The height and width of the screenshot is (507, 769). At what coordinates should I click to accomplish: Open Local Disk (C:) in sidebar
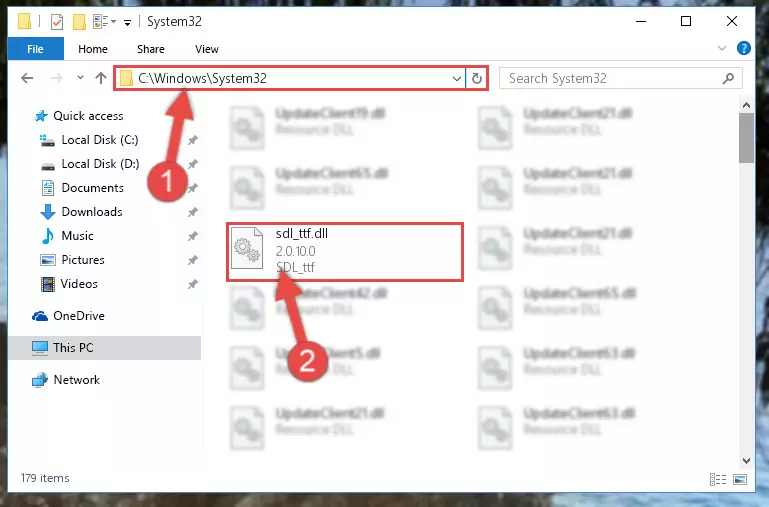click(x=100, y=140)
